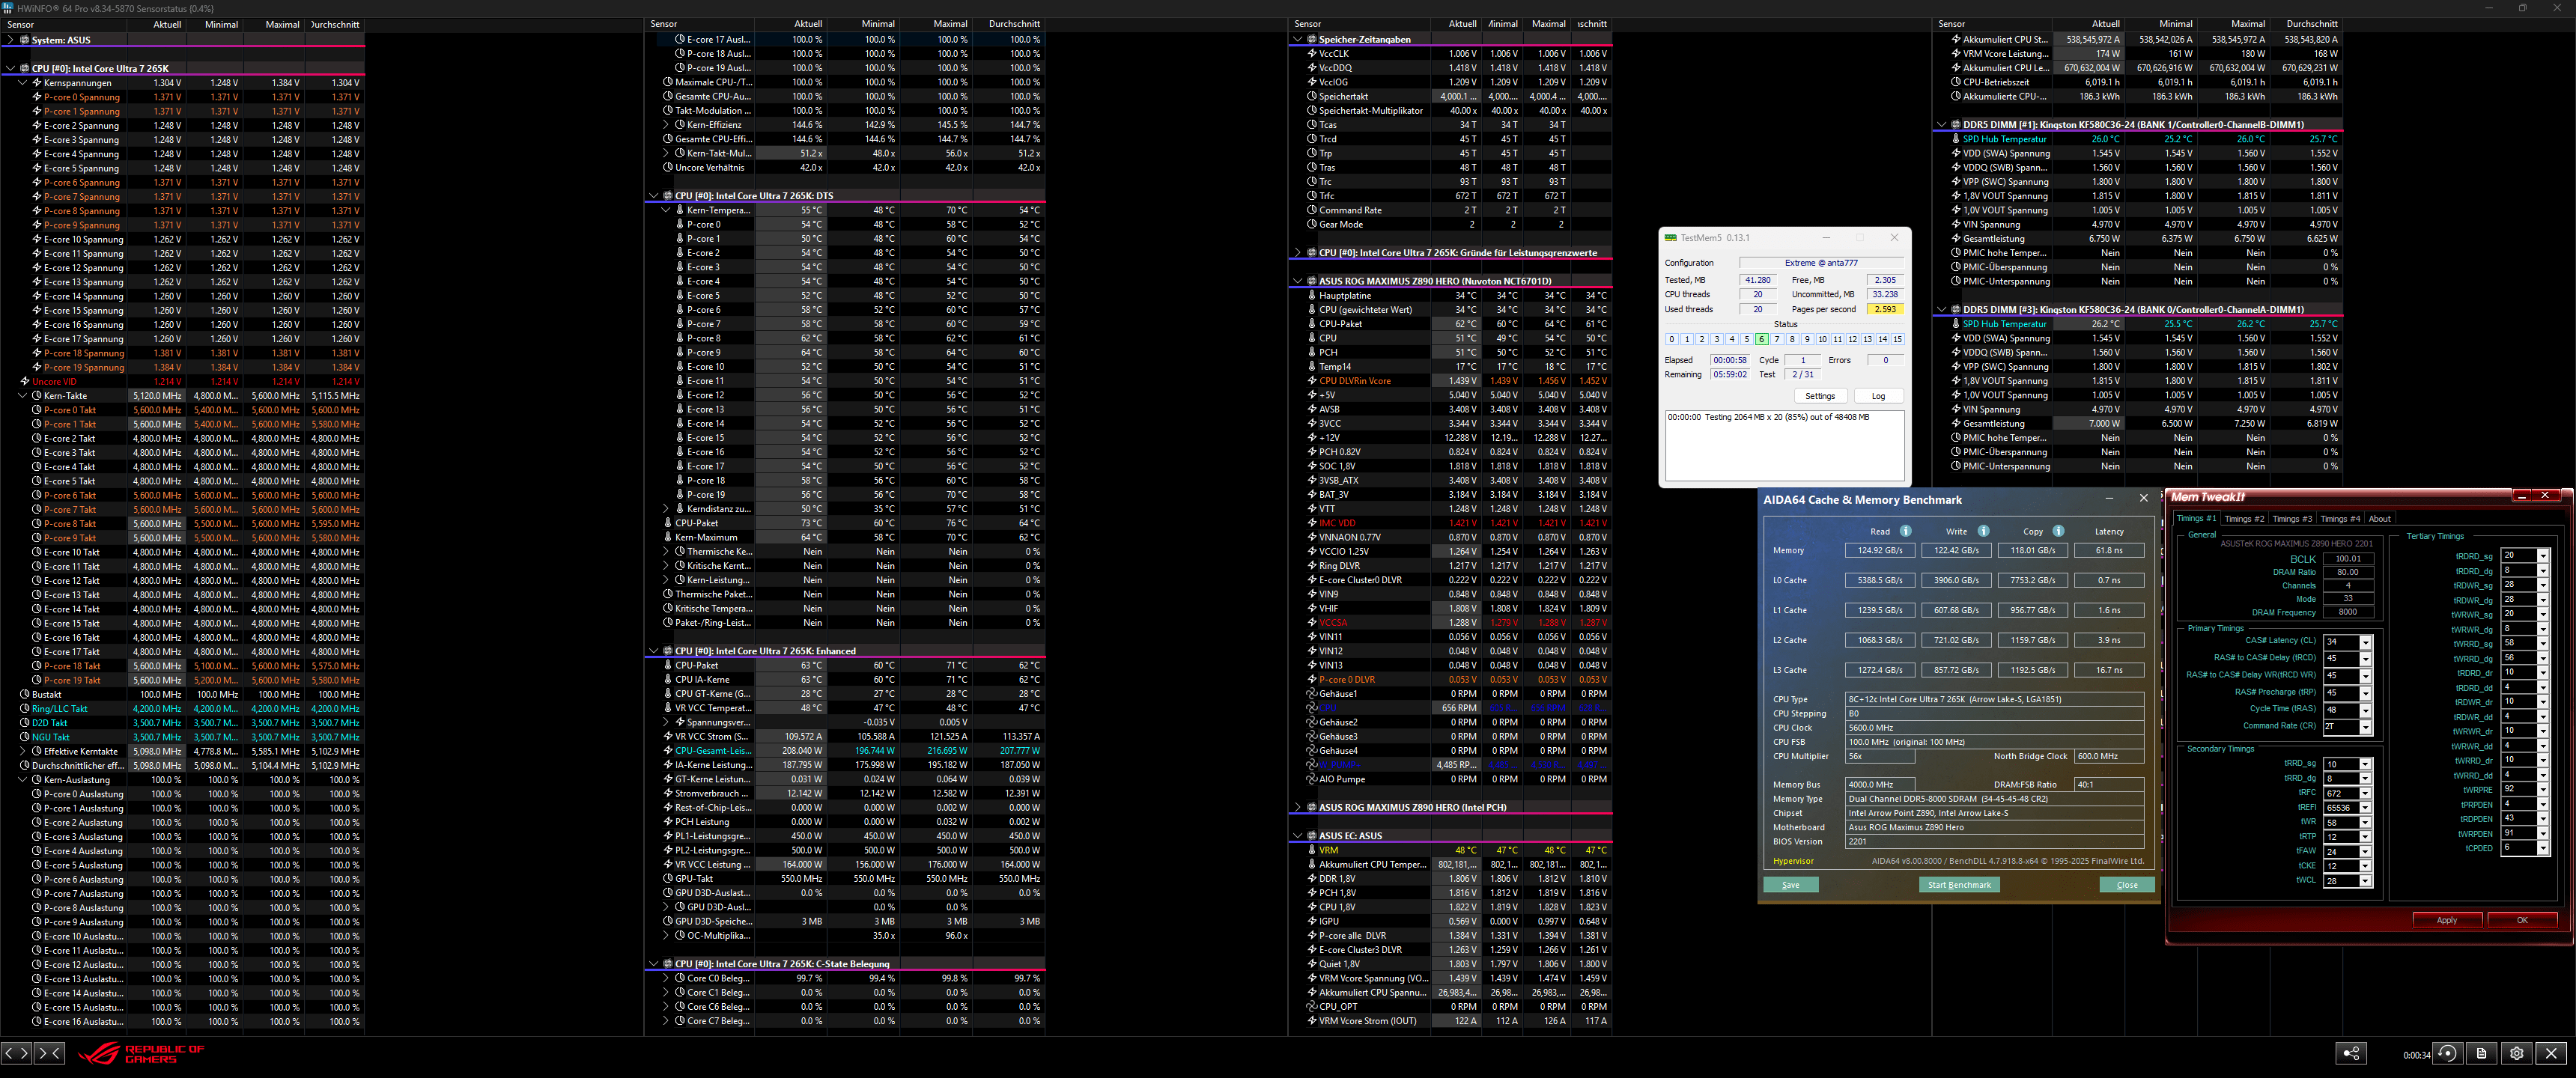Collapse the Kernspannungen tree group
This screenshot has height=1078, width=2576.
pyautogui.click(x=23, y=83)
